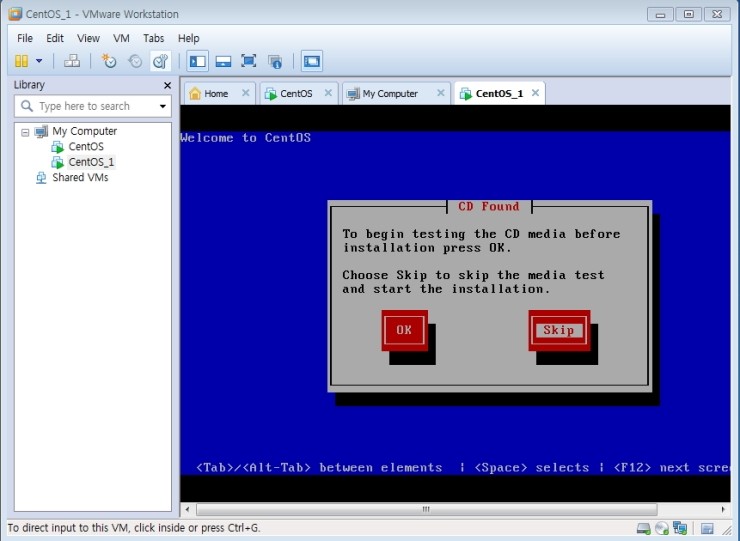
Task: Minimize the VMware Workstation window
Action: [660, 14]
